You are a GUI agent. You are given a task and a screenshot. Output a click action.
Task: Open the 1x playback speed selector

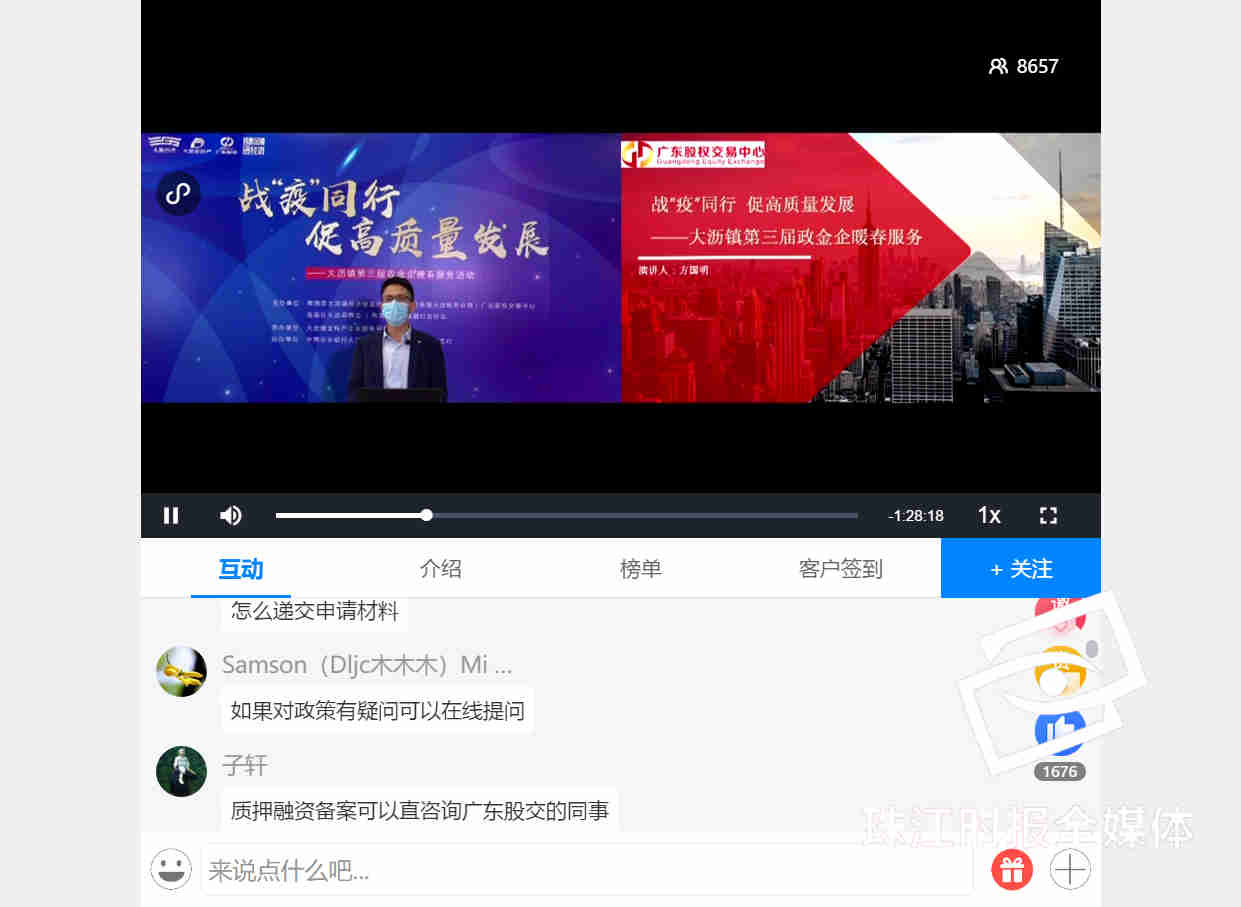pyautogui.click(x=989, y=515)
